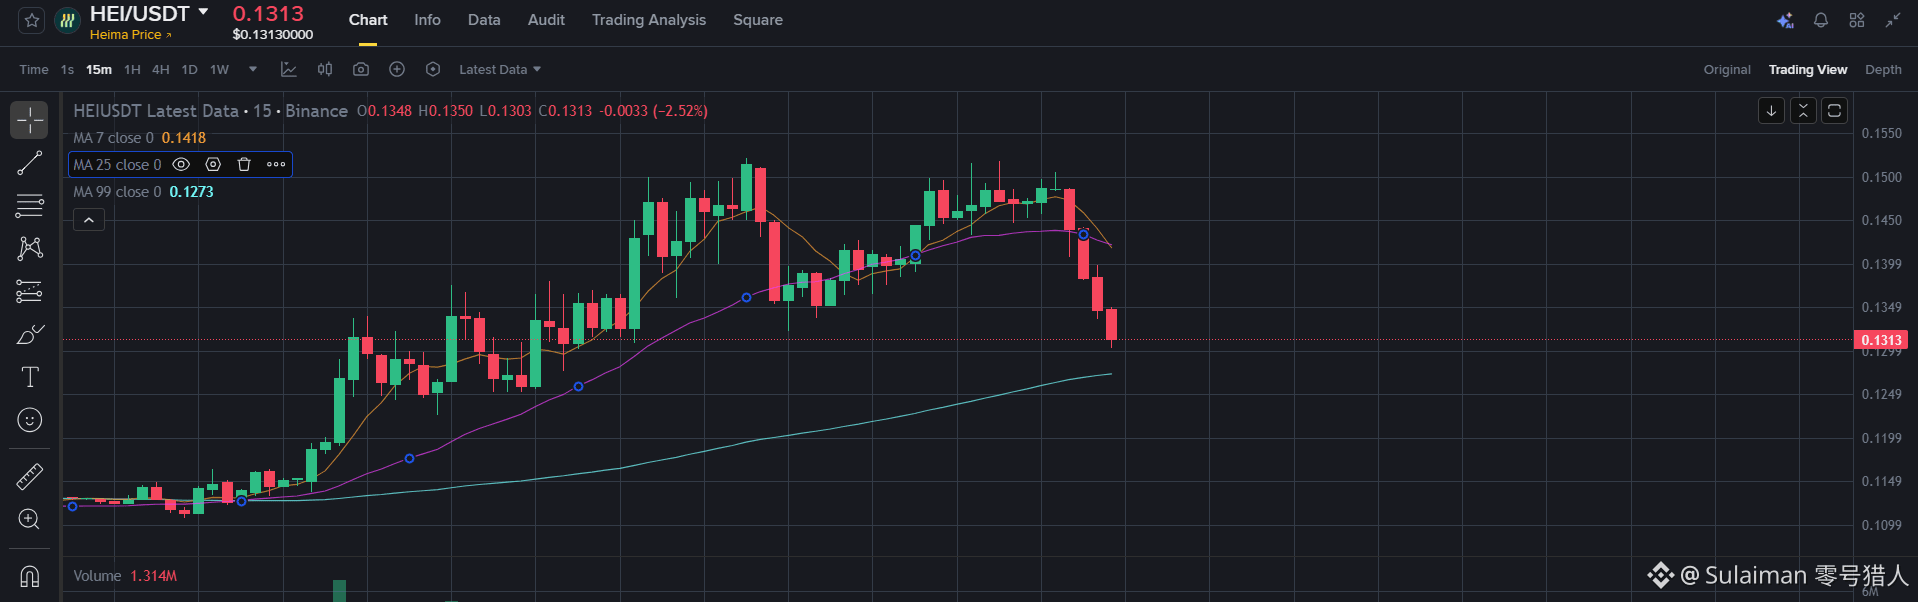Open the Latest Data dropdown
This screenshot has width=1918, height=602.
pos(500,69)
